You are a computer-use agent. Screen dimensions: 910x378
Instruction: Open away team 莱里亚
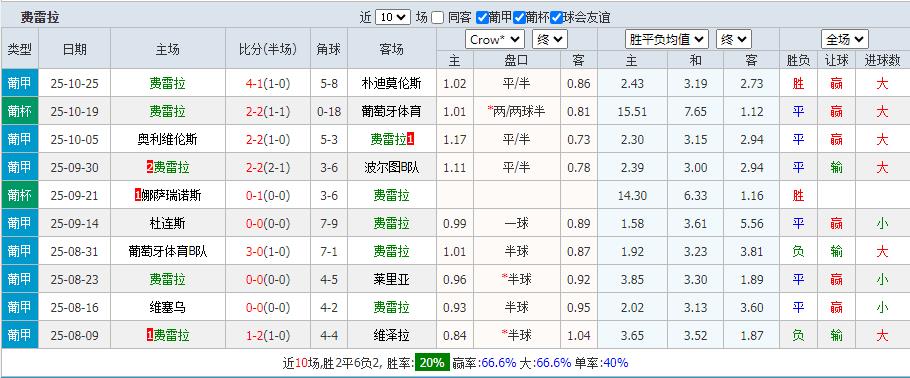coord(391,279)
